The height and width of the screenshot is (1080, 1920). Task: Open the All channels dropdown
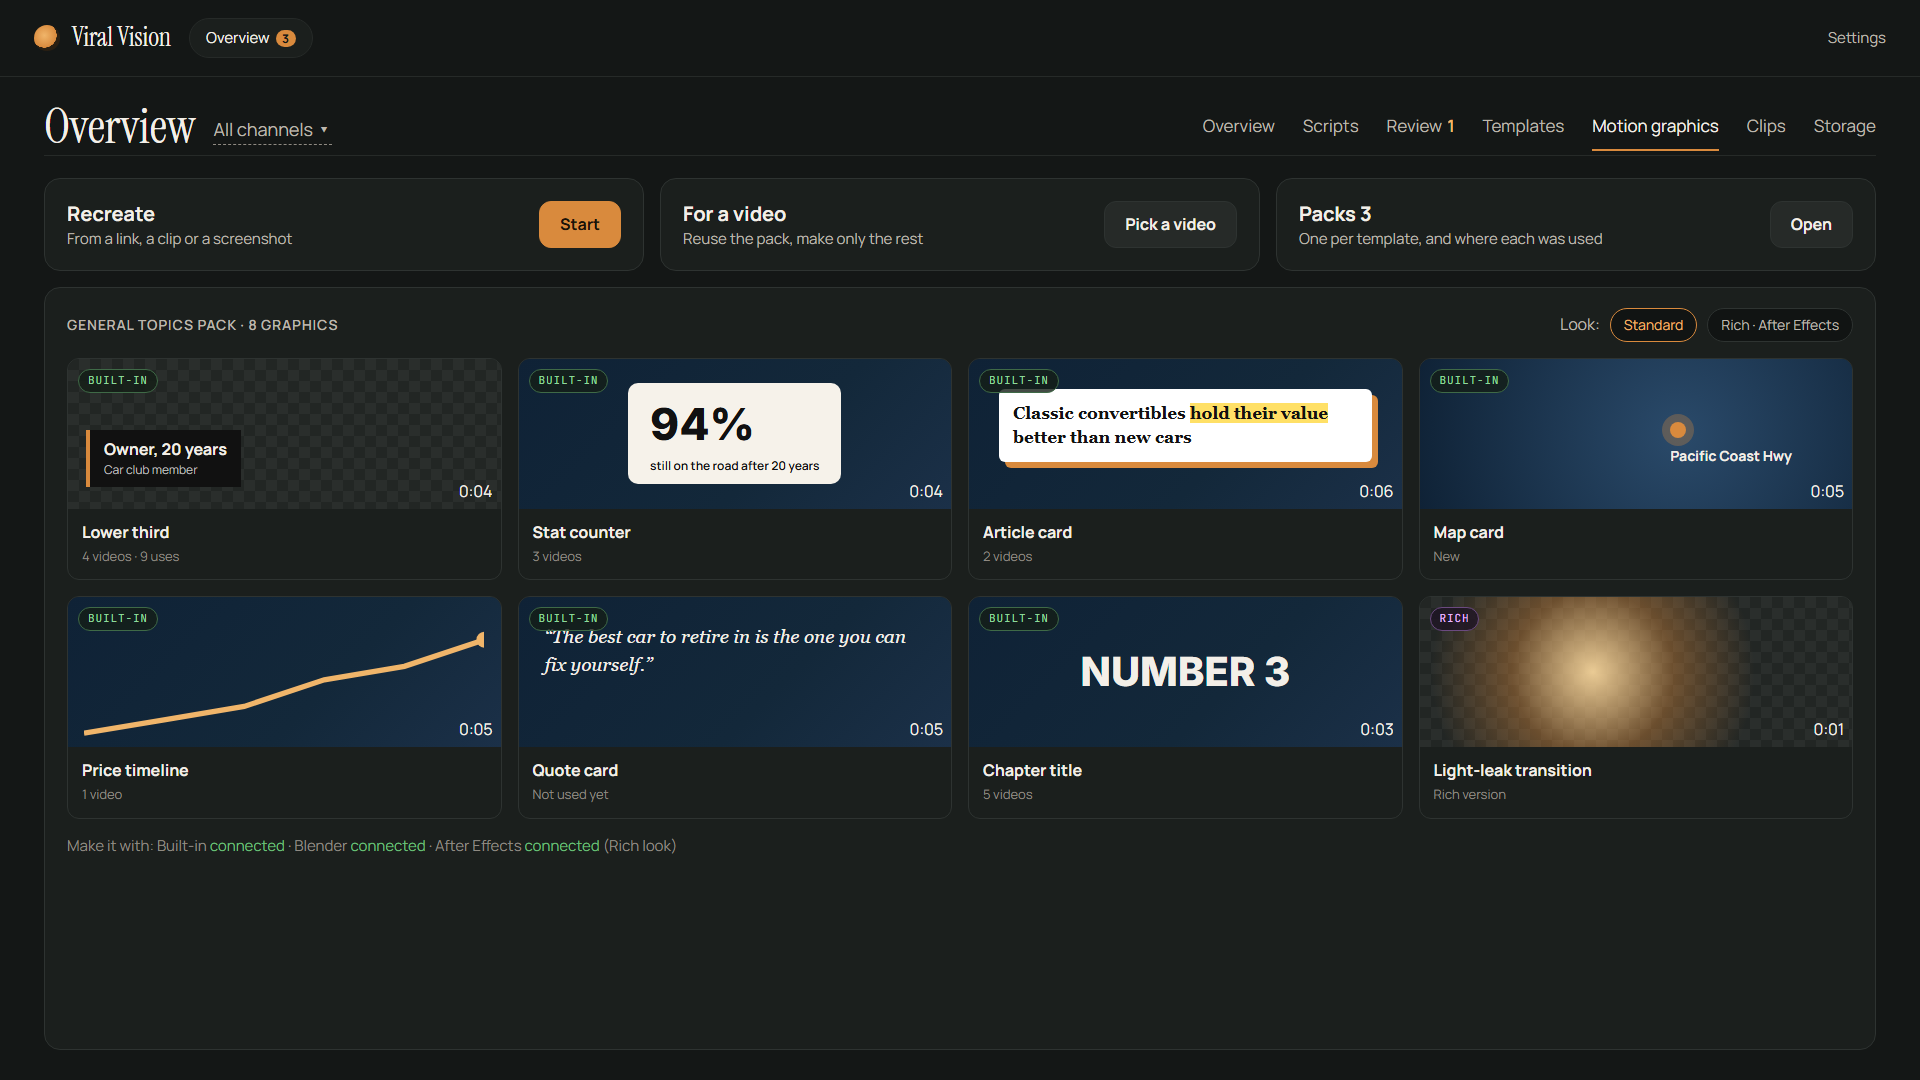[271, 130]
